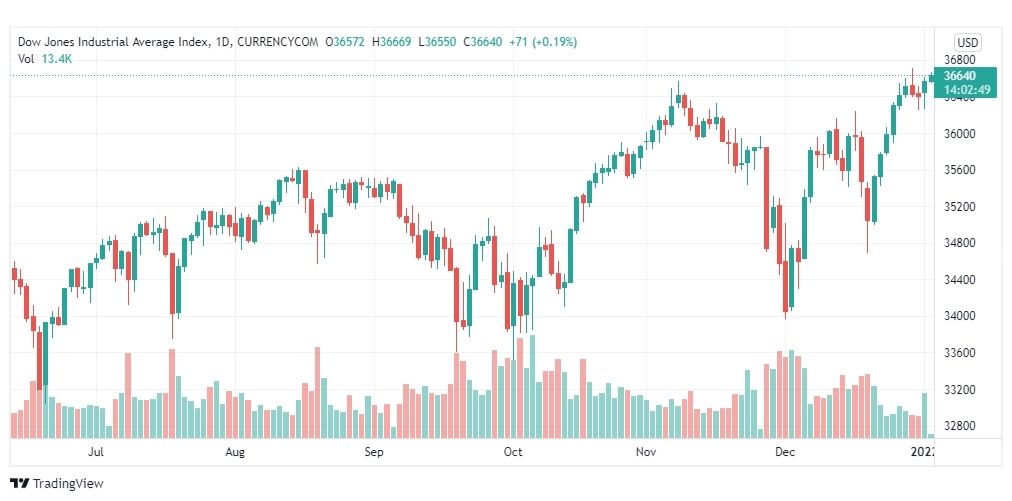The image size is (1012, 501).
Task: Click the tallest green volume bar in early October
Action: point(532,386)
